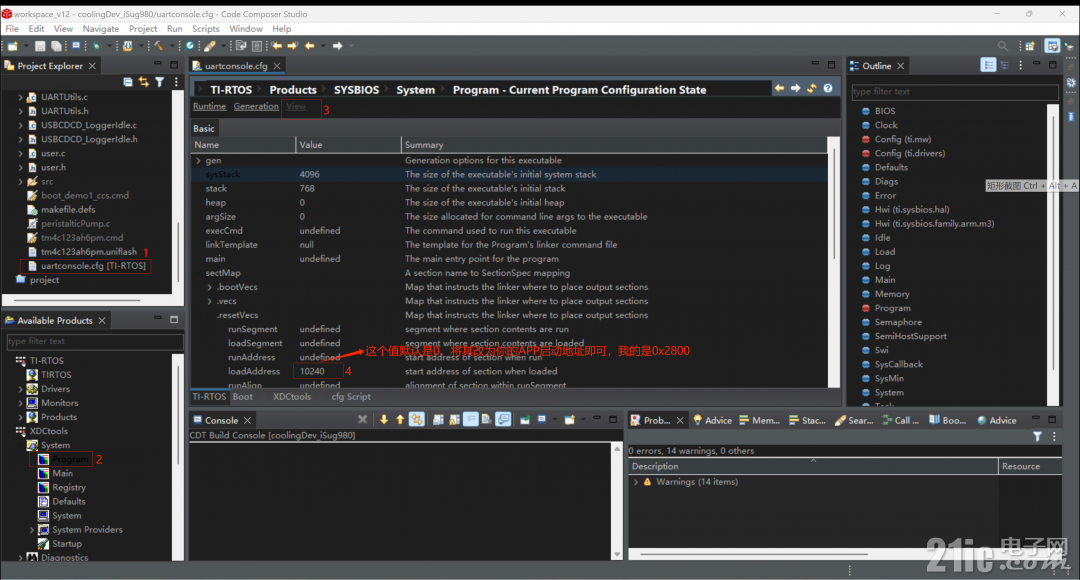Expand the src folder node
1080x580 pixels.
pyautogui.click(x=20, y=182)
